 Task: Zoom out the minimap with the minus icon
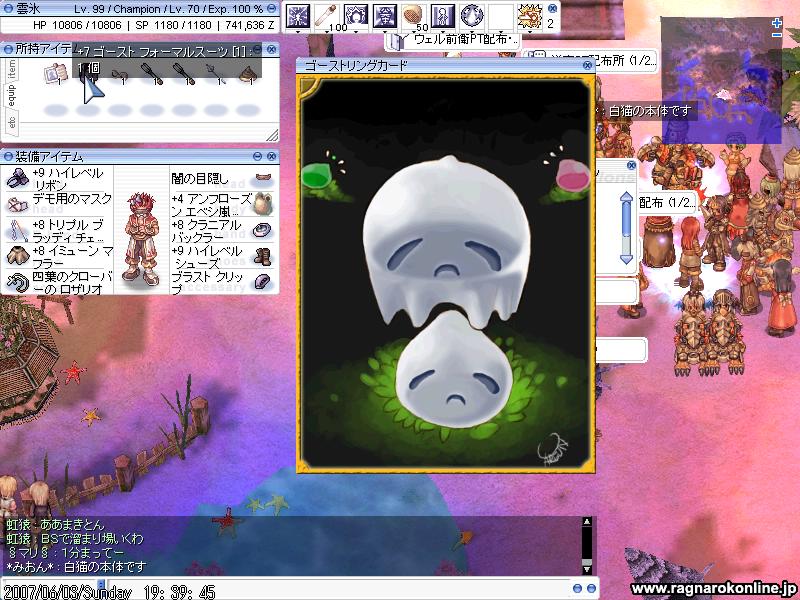777,35
